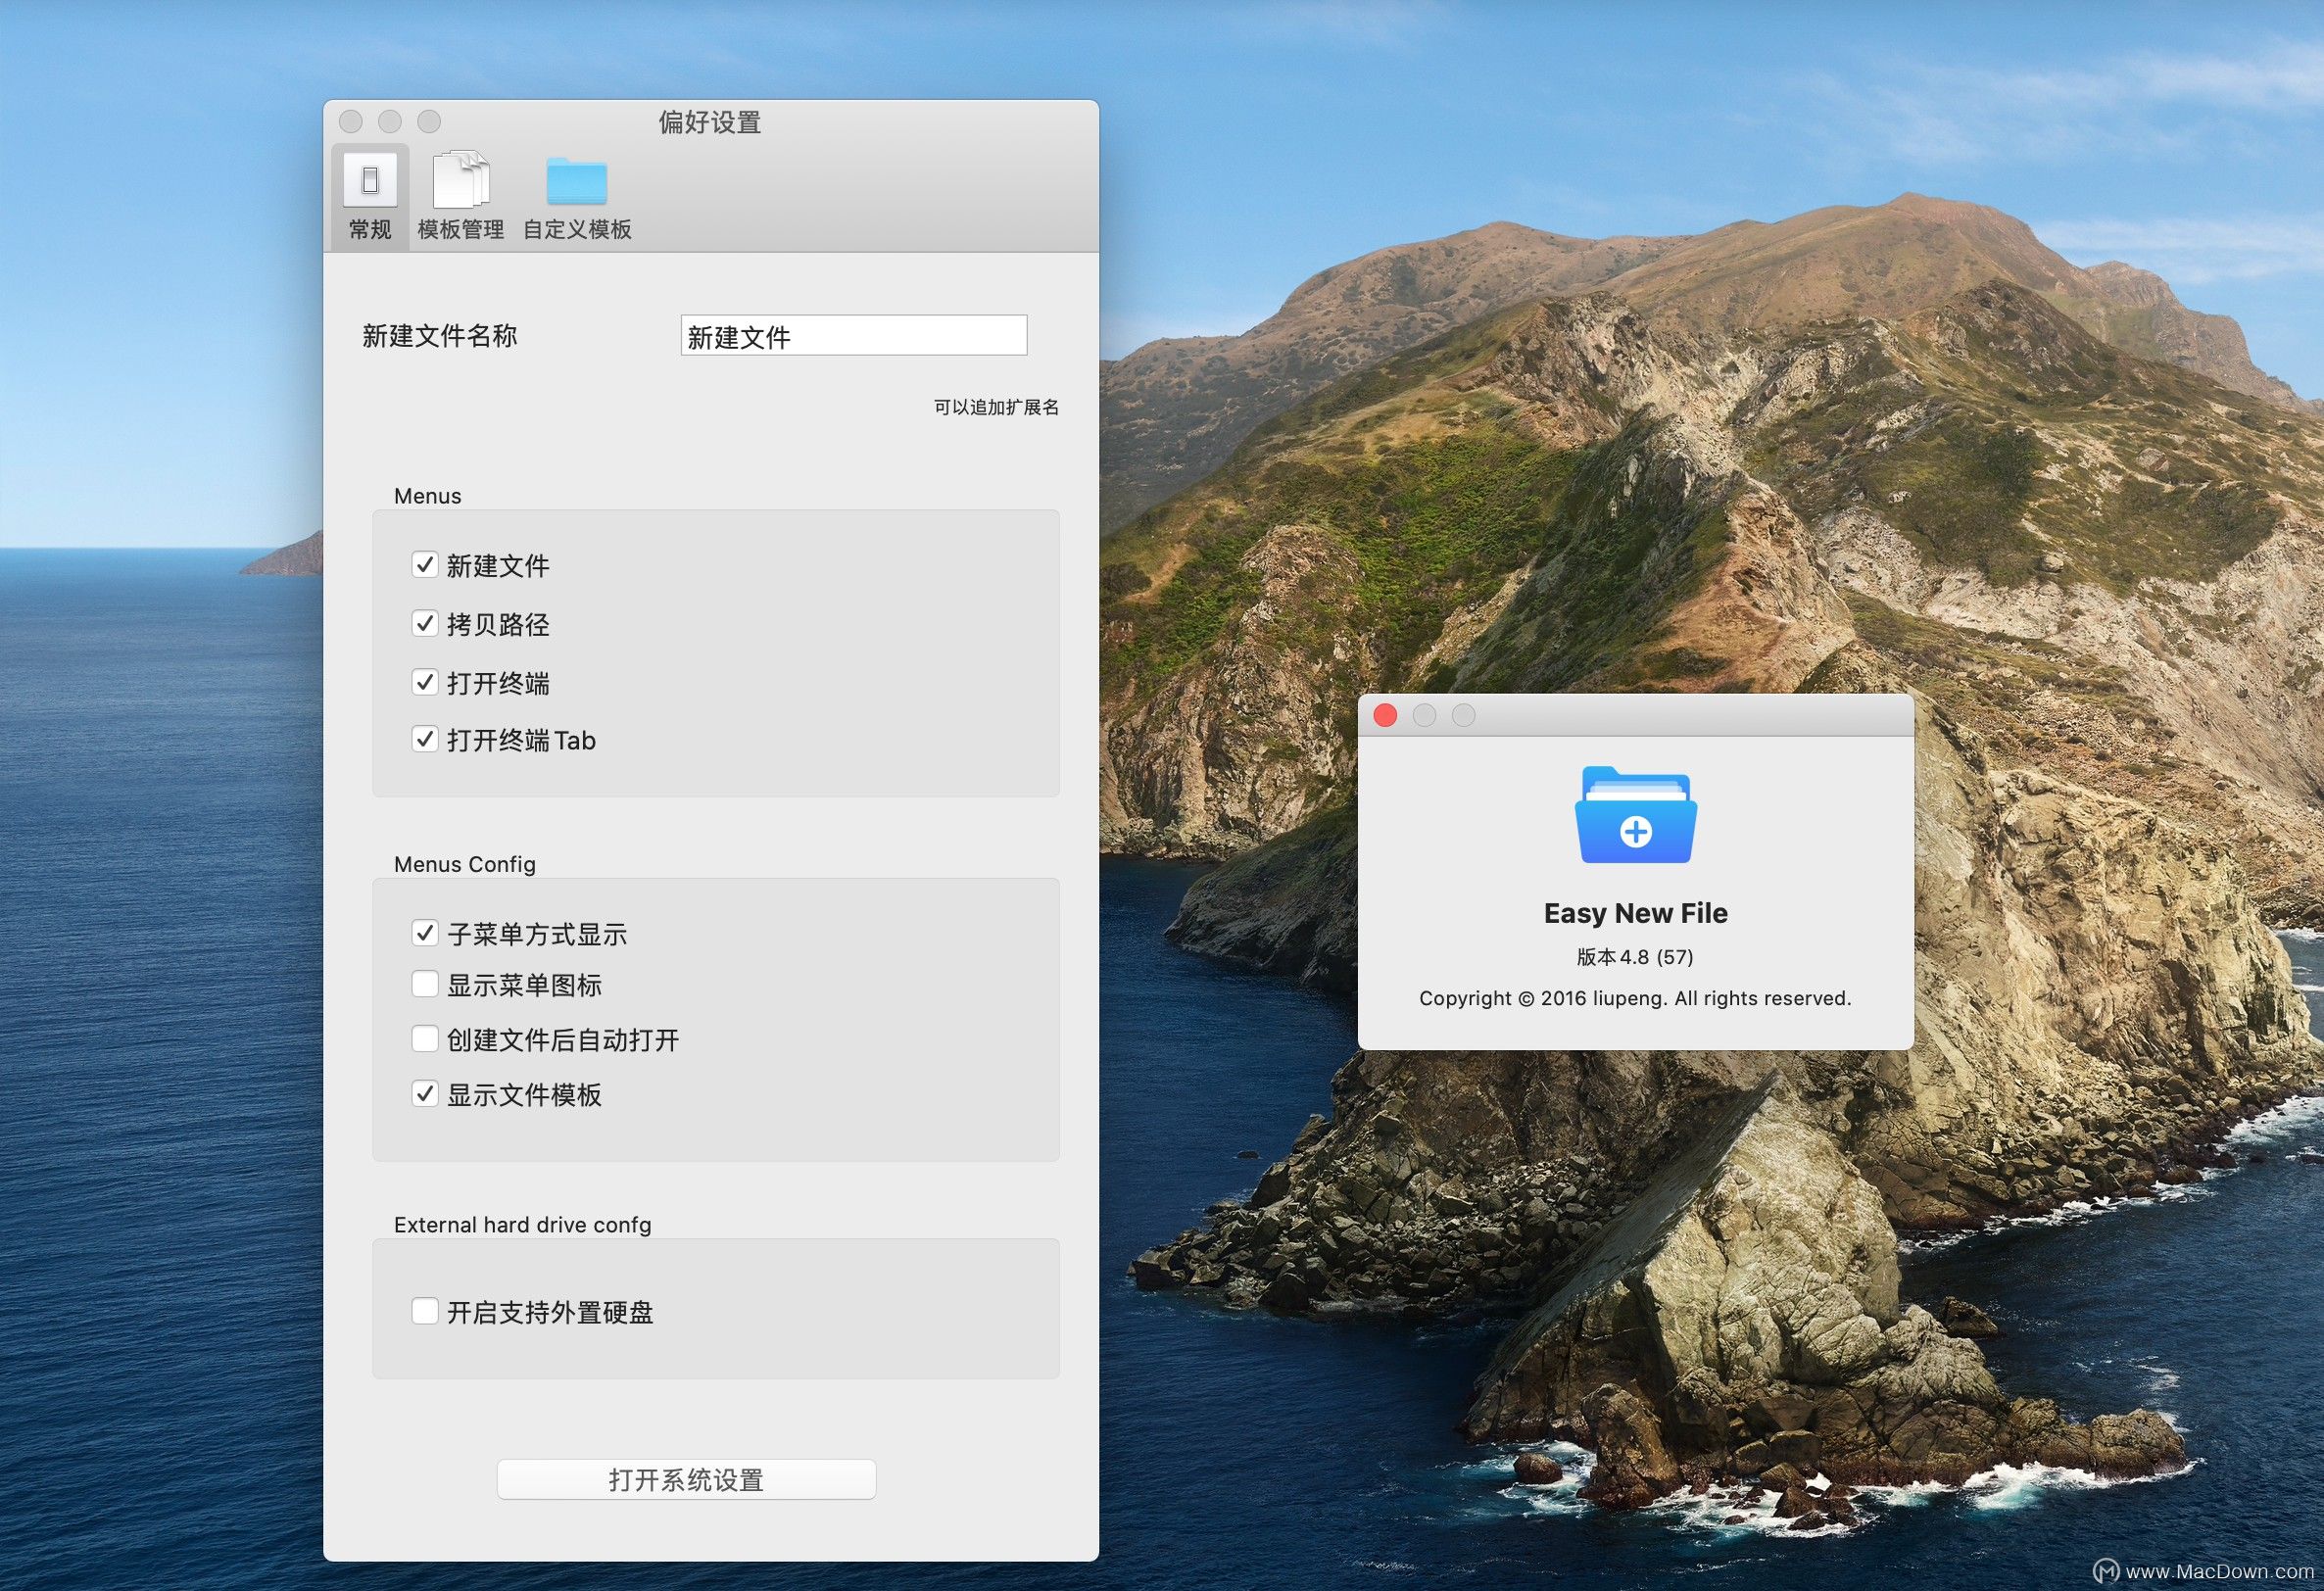This screenshot has width=2324, height=1591.
Task: Enable 开启支持外置硬盘 checkbox
Action: click(425, 1311)
